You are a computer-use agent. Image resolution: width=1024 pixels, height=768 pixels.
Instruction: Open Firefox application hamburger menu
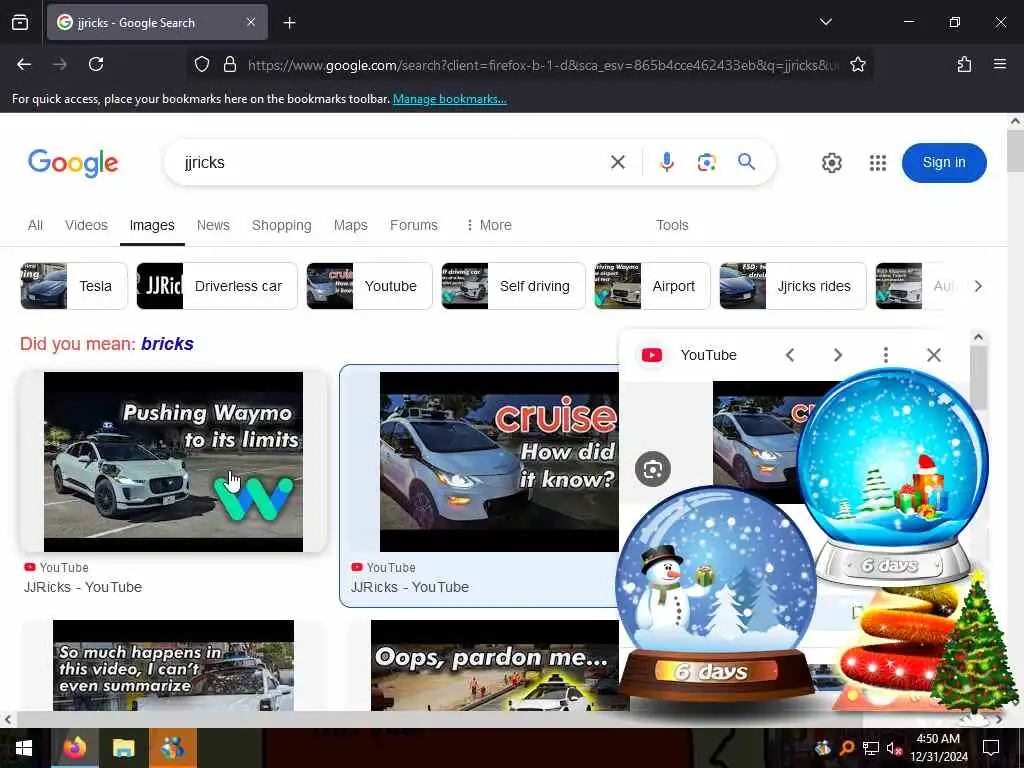[x=999, y=64]
